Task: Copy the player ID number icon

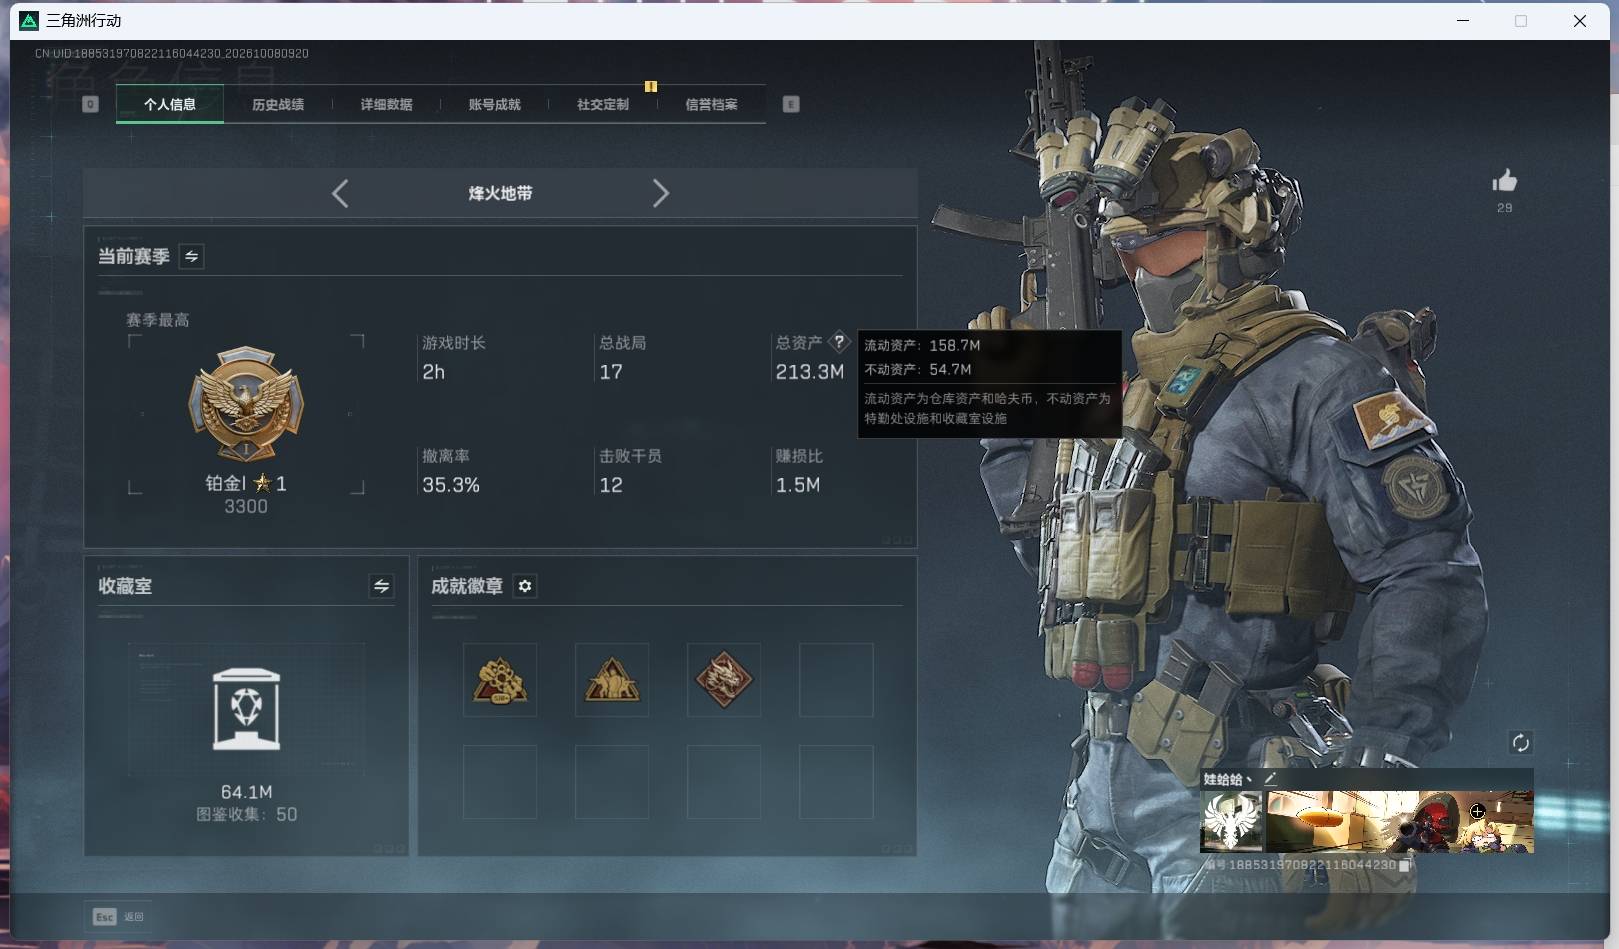Action: pyautogui.click(x=1404, y=865)
